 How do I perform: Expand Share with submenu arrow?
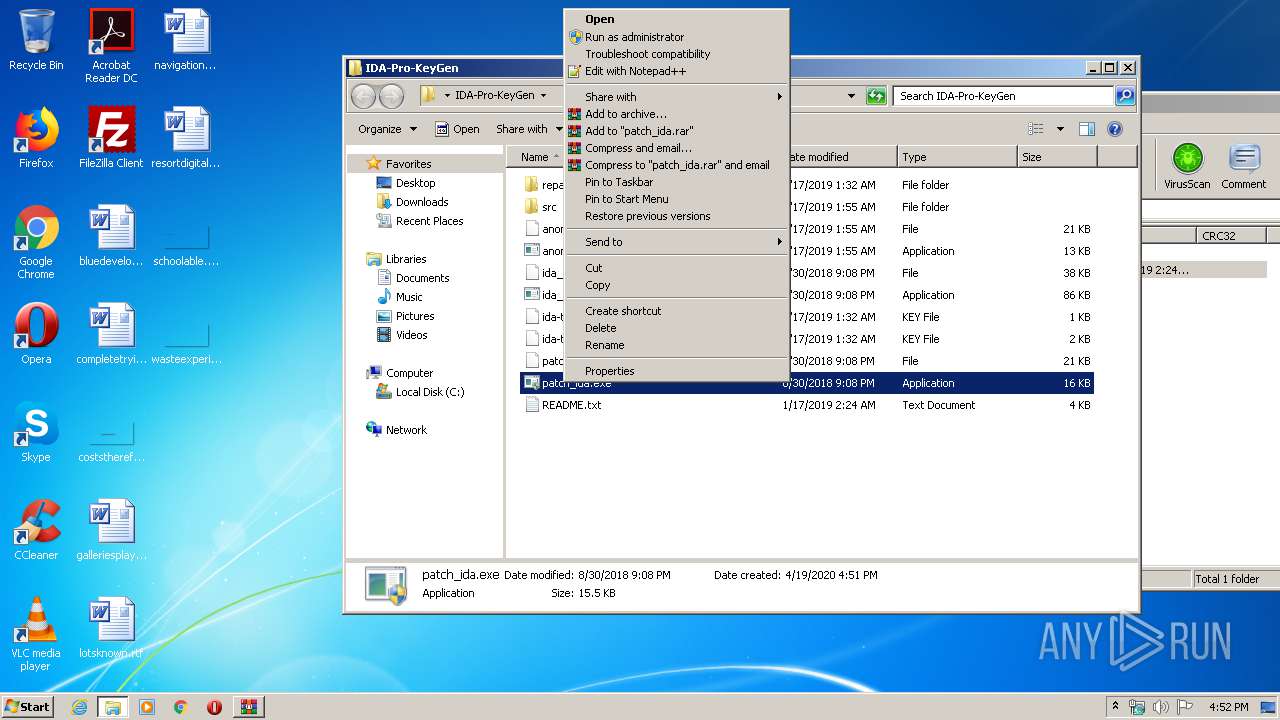click(779, 97)
